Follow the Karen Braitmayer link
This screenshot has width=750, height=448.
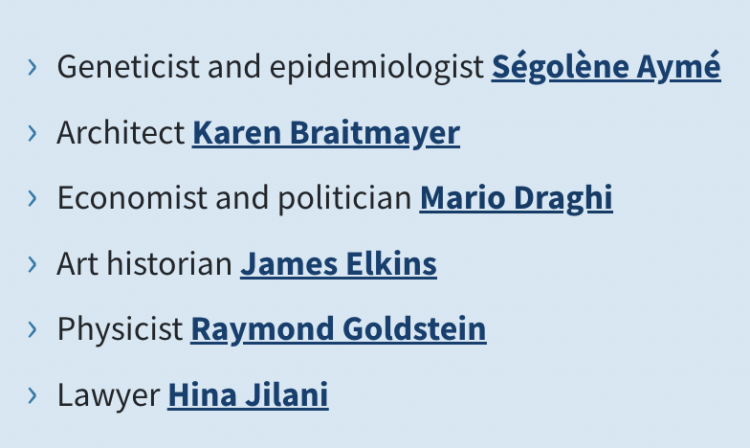pyautogui.click(x=326, y=133)
